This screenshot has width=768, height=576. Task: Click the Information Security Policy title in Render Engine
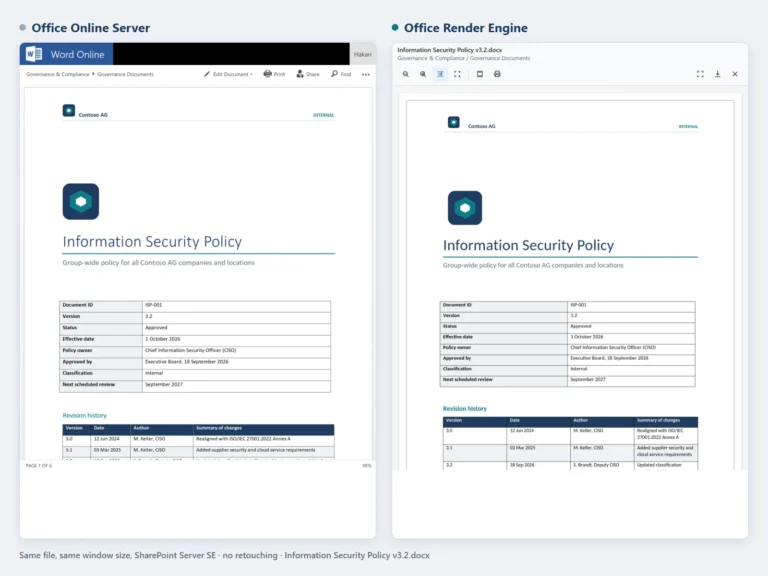pos(528,245)
